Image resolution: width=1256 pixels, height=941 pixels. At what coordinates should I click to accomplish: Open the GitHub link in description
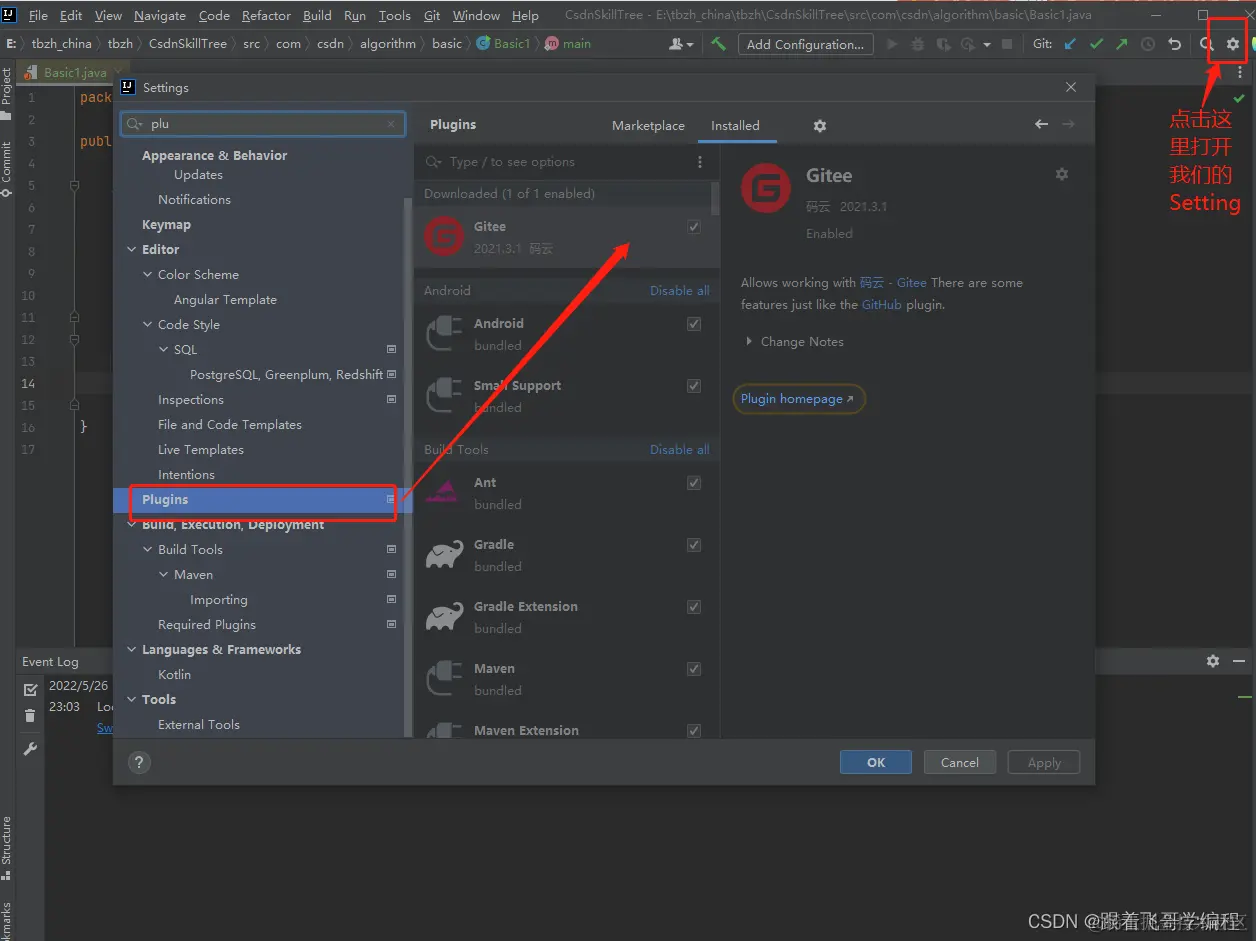(882, 305)
